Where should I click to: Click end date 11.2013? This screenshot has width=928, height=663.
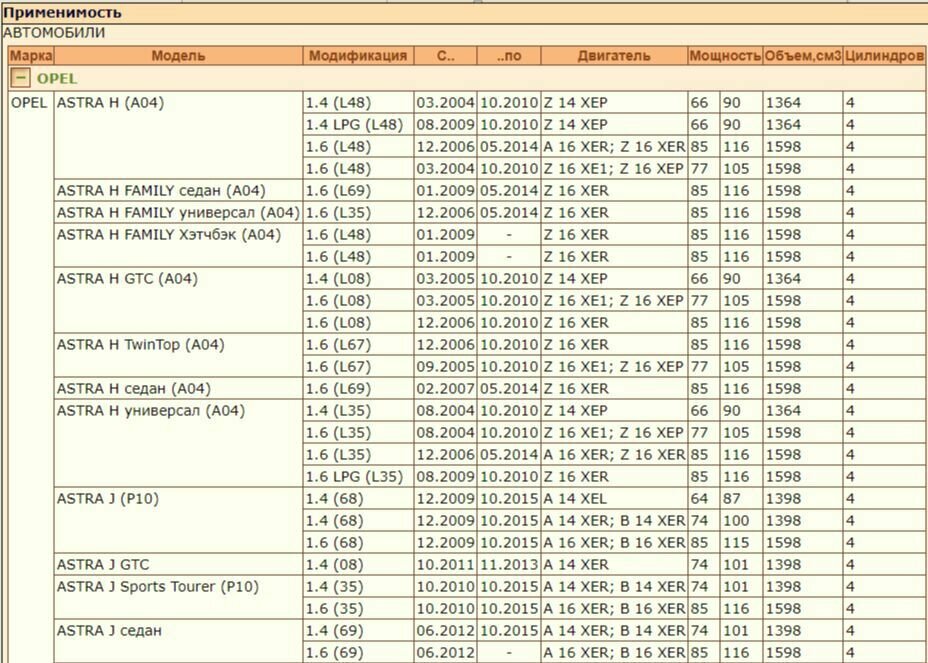tap(508, 565)
